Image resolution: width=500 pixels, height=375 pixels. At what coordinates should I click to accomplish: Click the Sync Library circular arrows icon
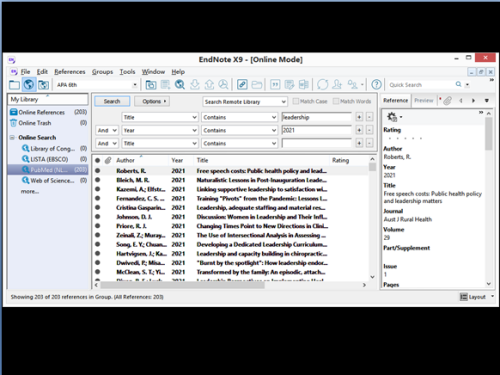click(322, 85)
